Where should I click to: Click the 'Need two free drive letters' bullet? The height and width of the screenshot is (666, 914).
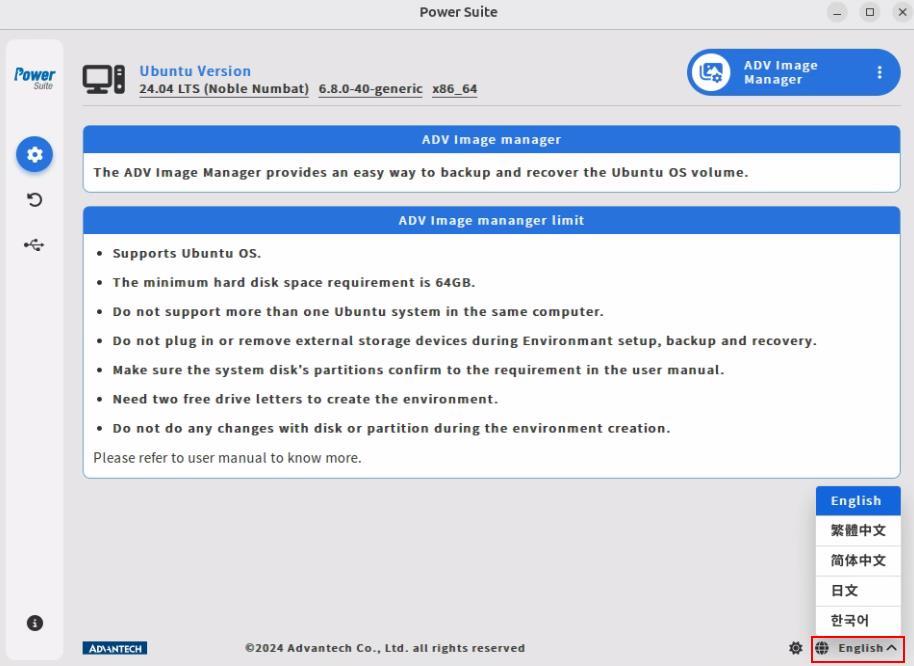click(x=305, y=399)
